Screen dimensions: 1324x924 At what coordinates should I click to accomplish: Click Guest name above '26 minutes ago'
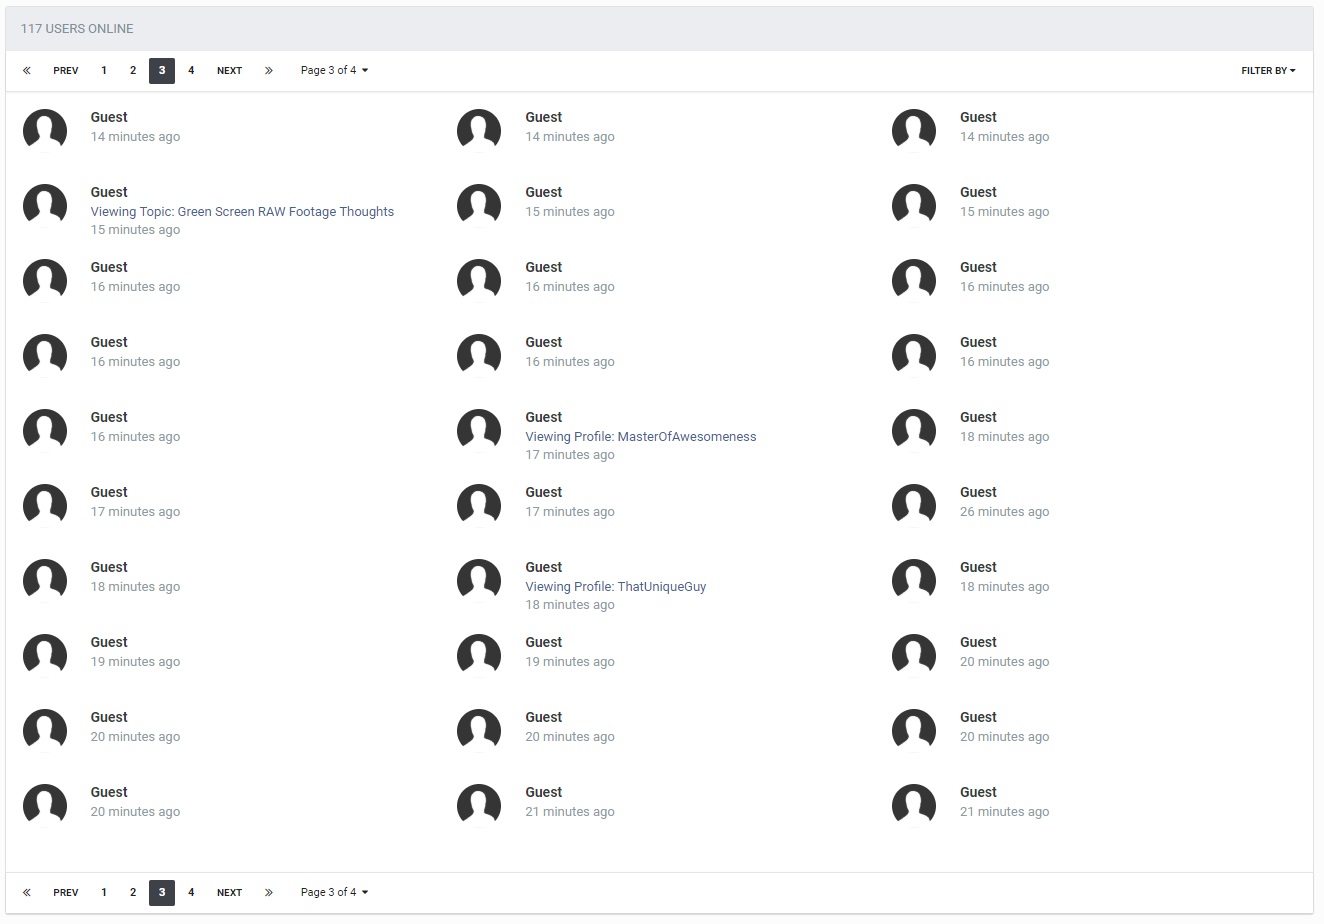tap(978, 492)
